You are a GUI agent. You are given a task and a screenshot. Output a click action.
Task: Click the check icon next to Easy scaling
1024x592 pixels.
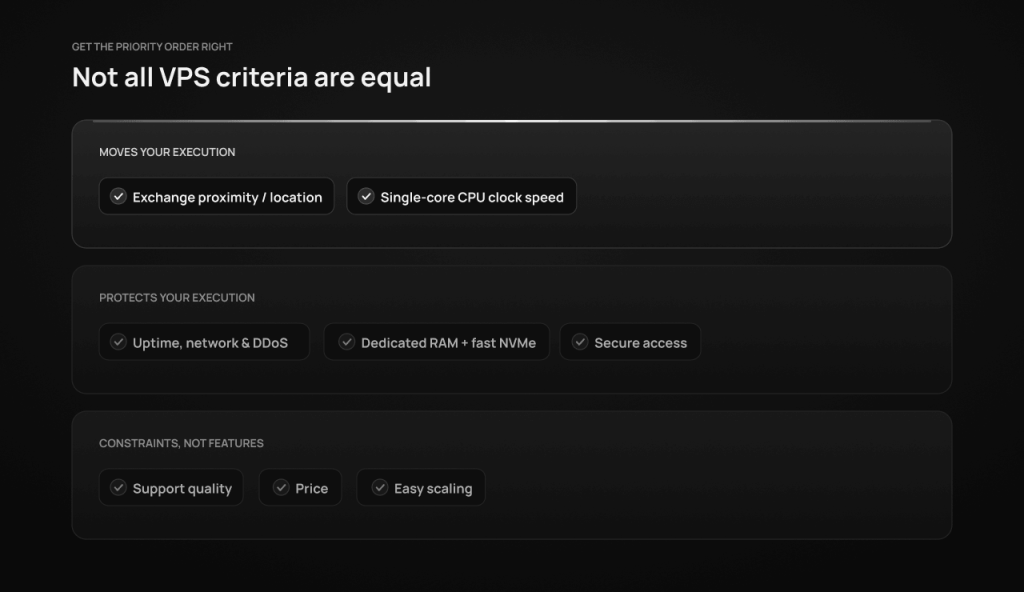tap(379, 487)
